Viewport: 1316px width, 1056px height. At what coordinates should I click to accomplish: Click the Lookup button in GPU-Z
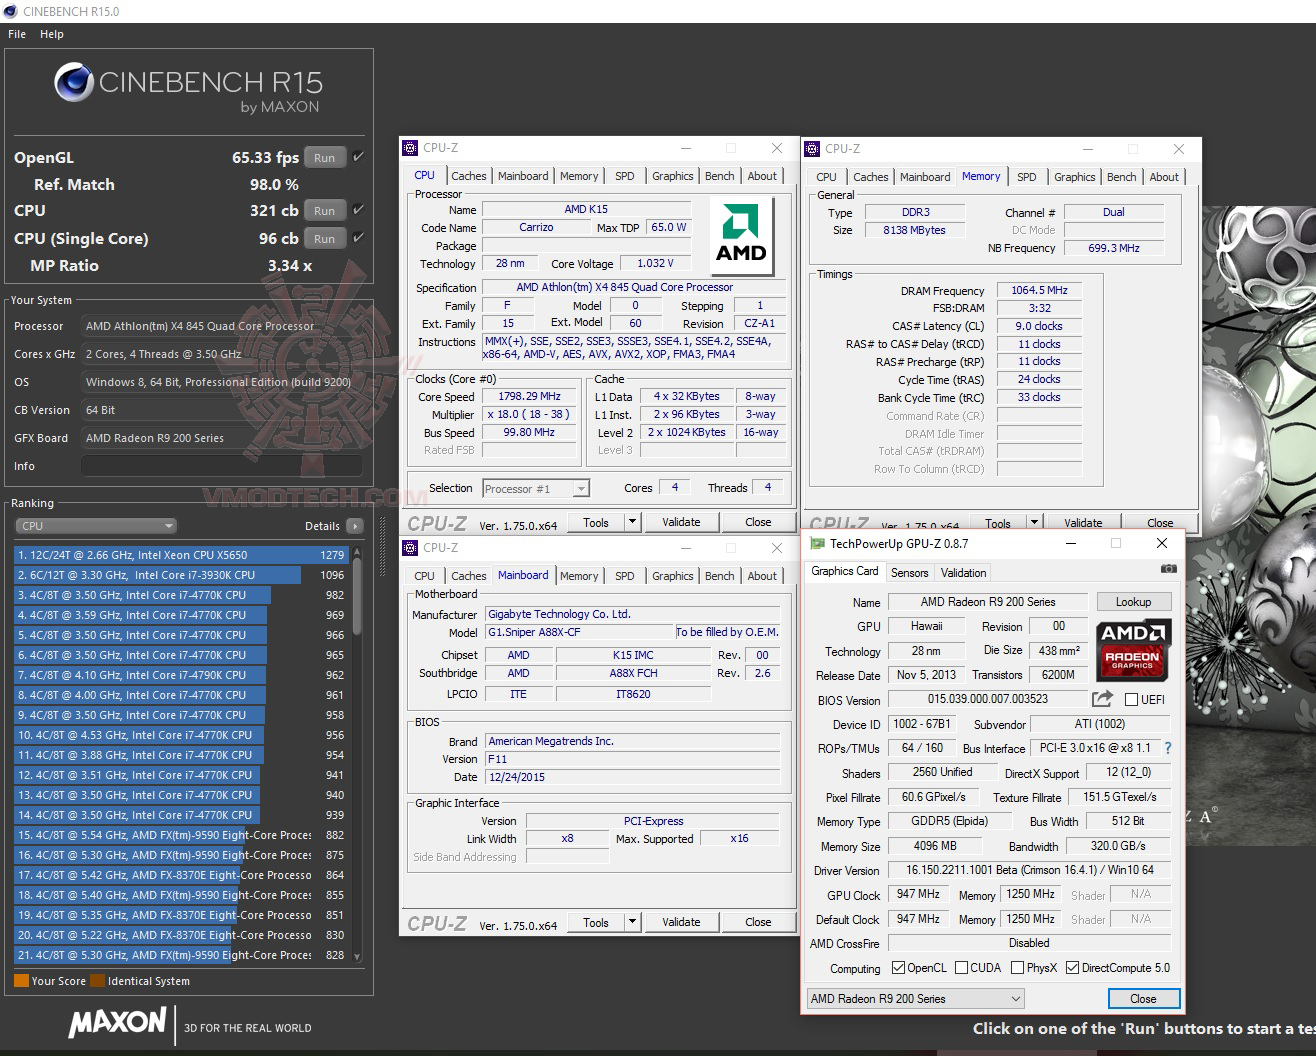coord(1134,602)
